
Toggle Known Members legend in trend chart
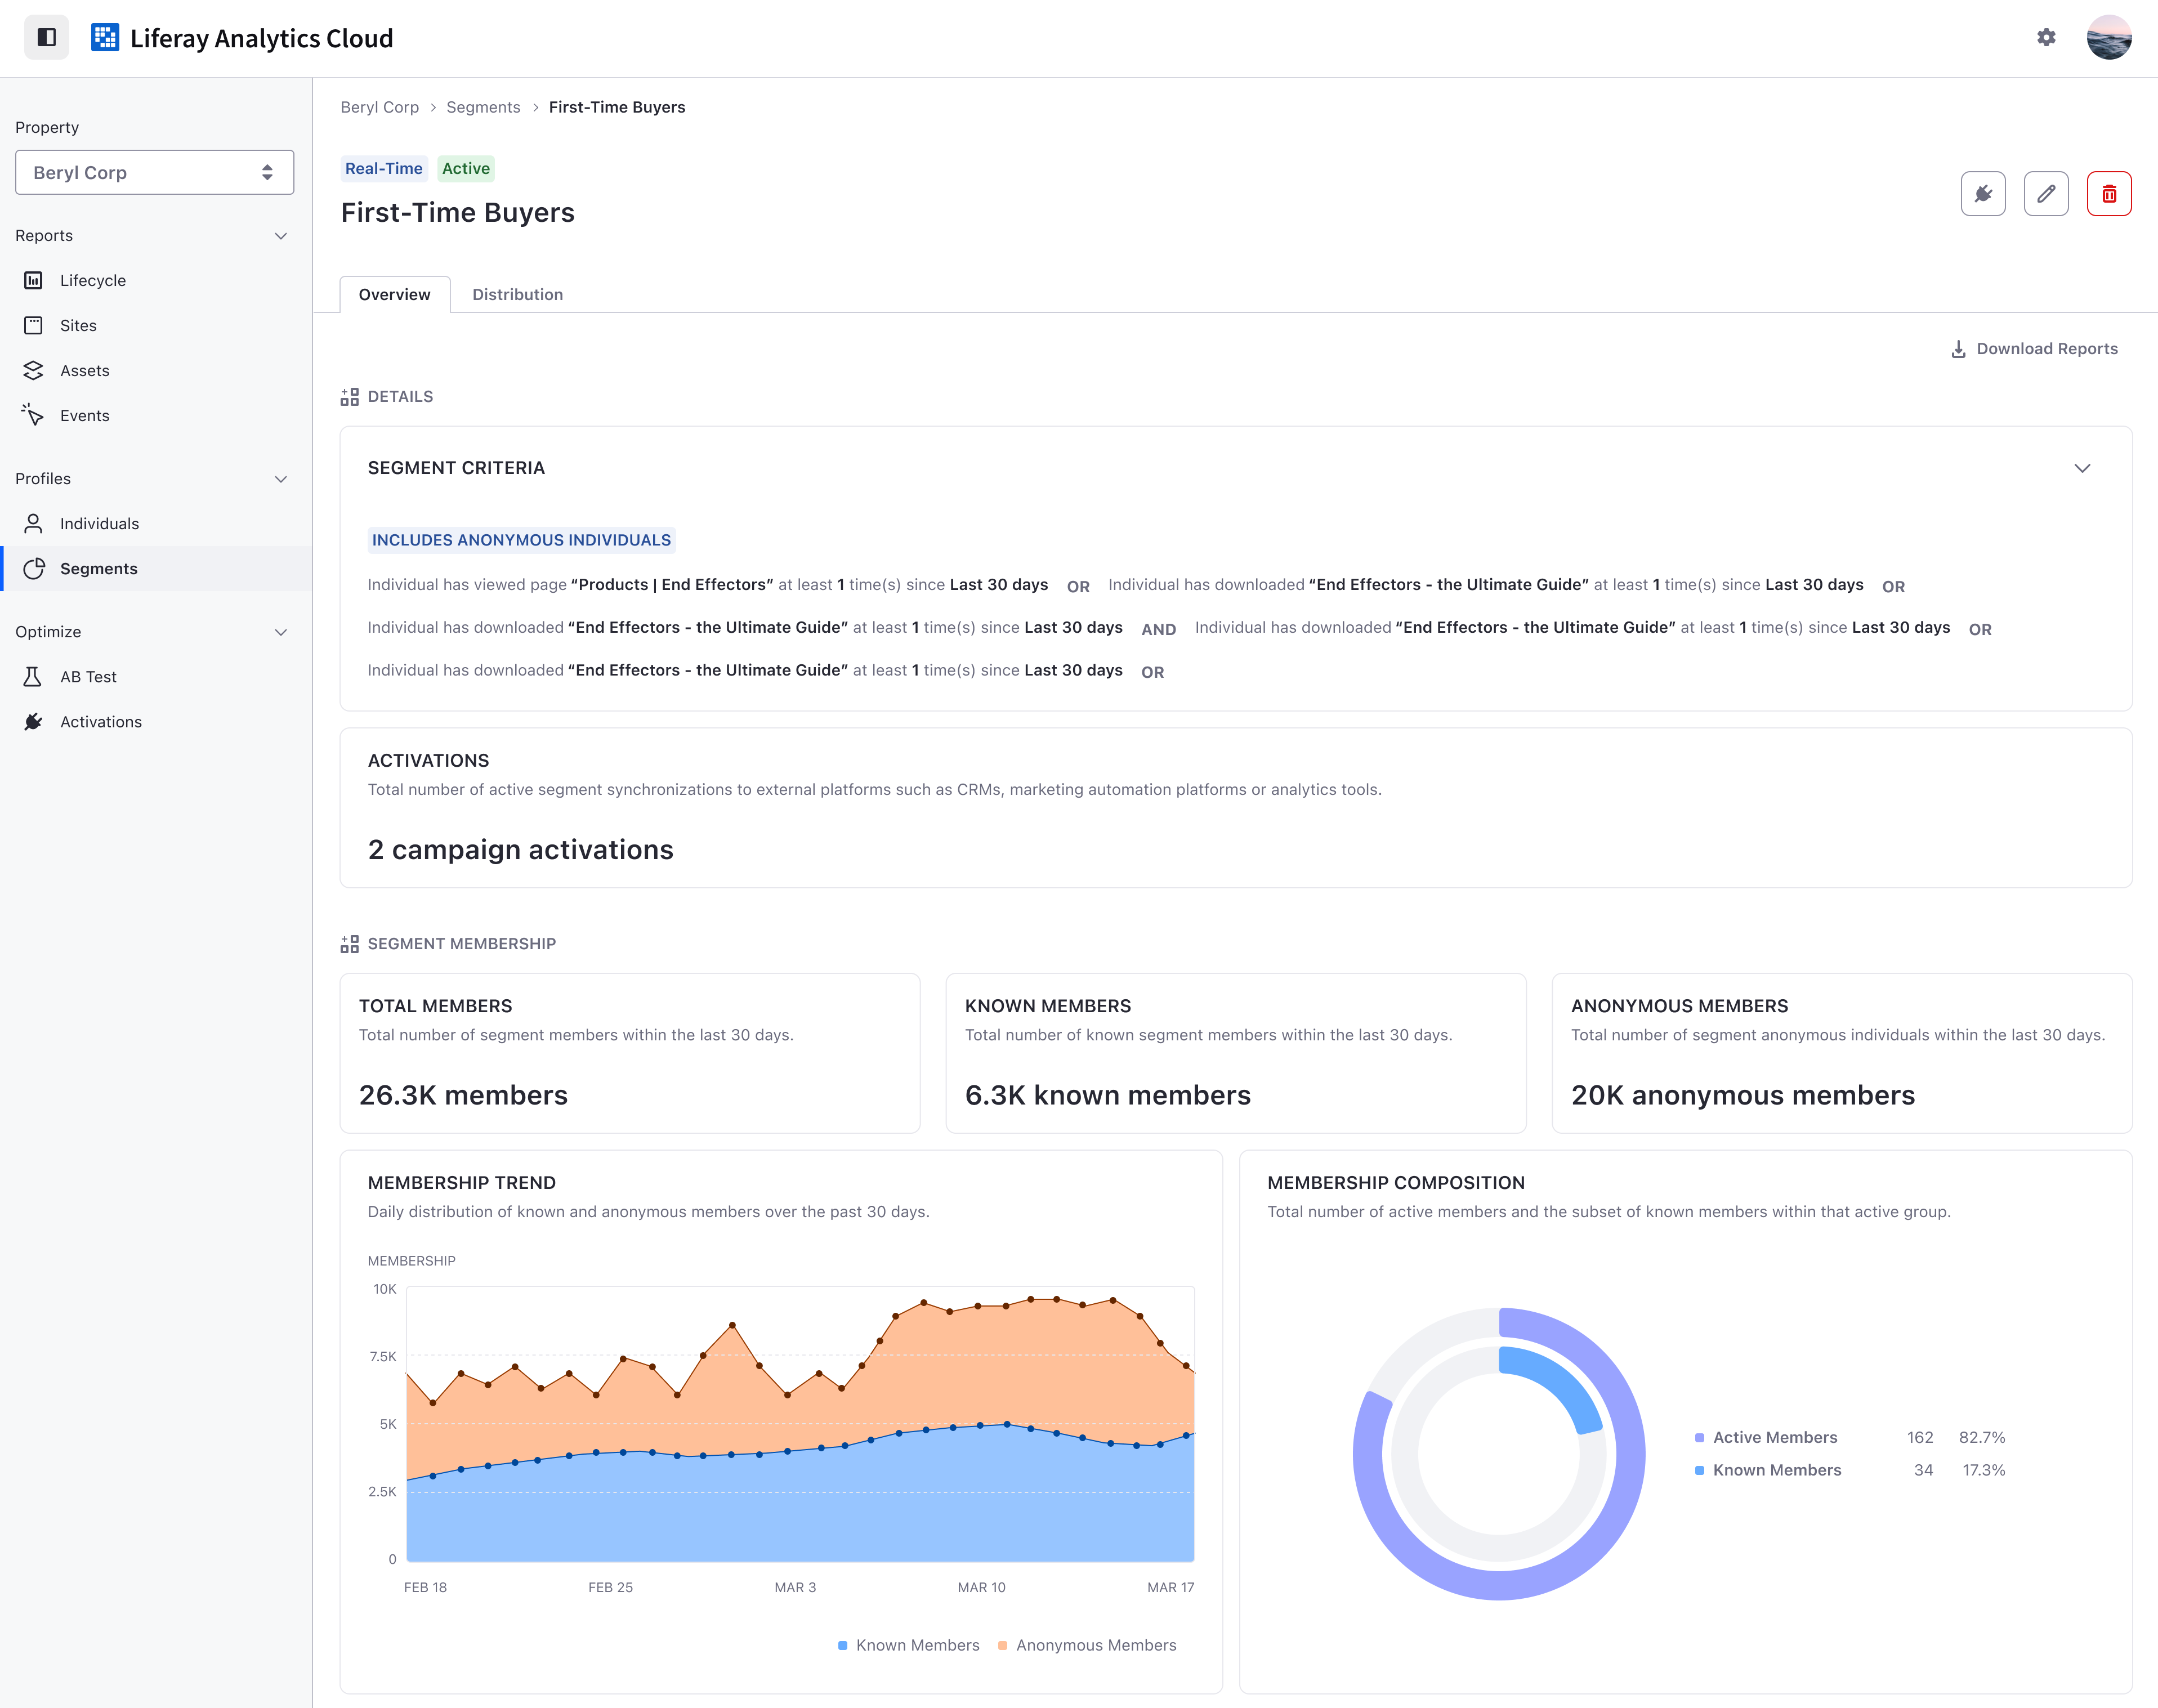click(908, 1645)
